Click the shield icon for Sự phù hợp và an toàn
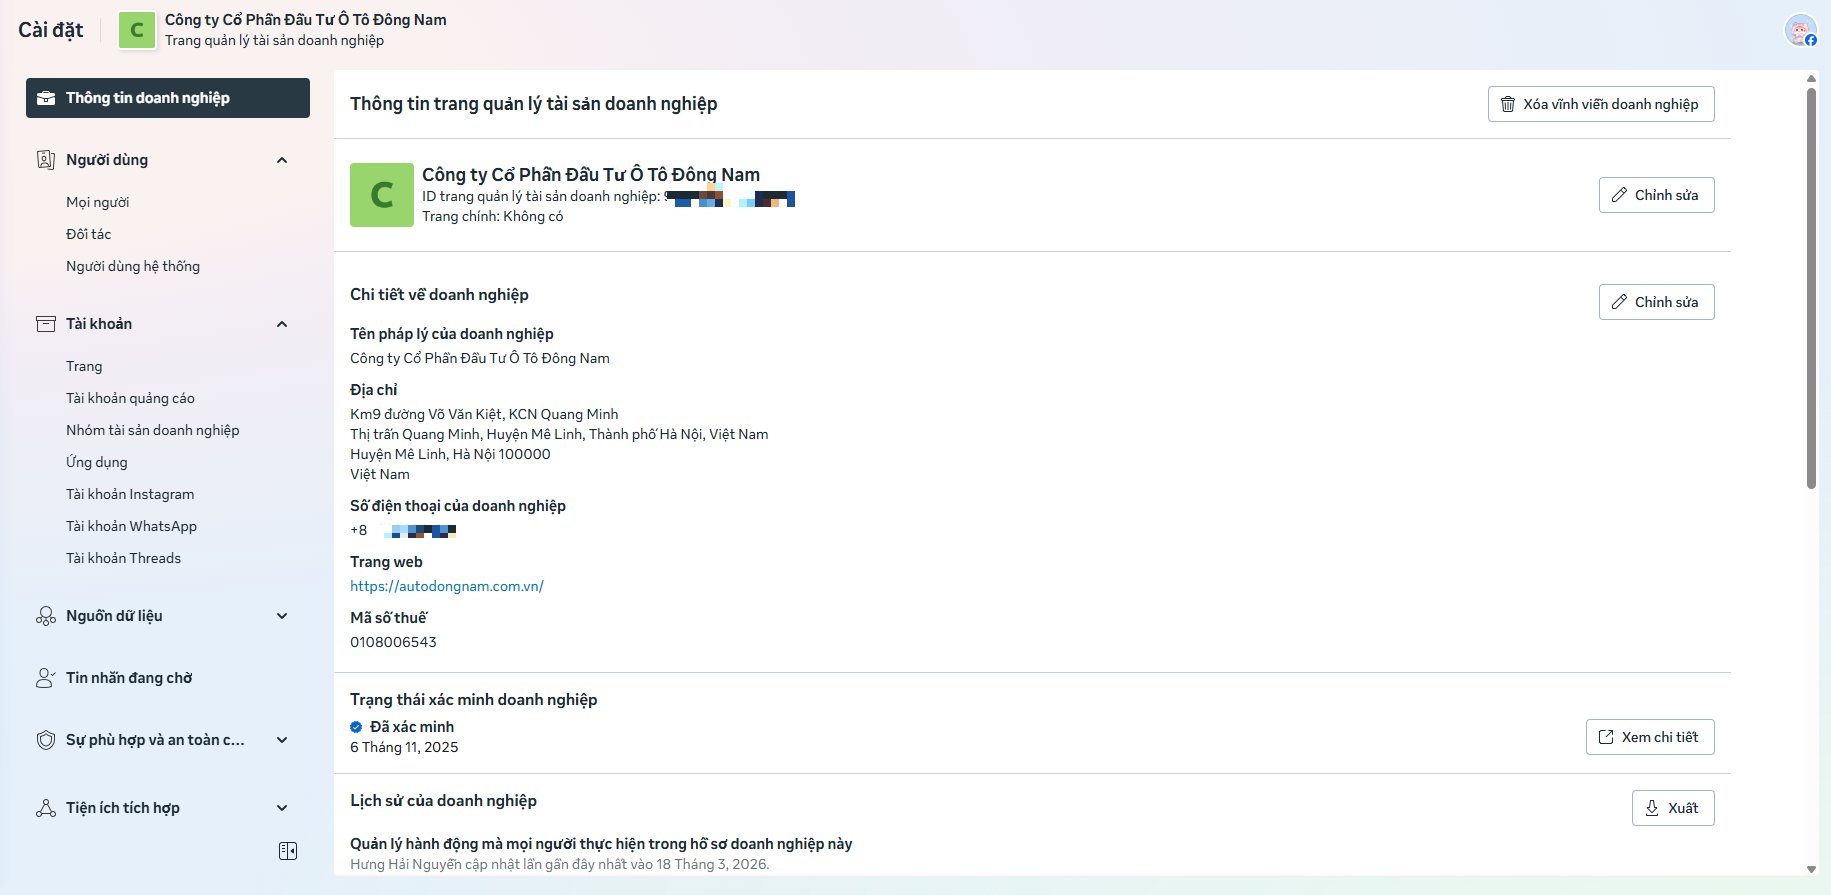The width and height of the screenshot is (1831, 895). click(x=46, y=740)
